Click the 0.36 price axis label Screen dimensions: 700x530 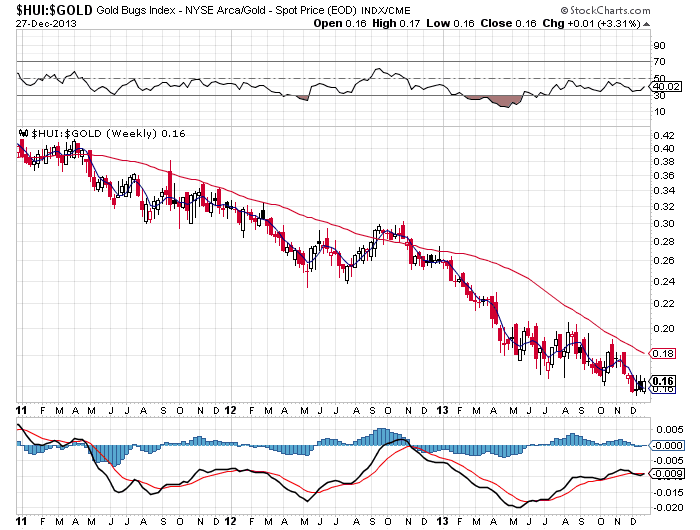click(664, 176)
